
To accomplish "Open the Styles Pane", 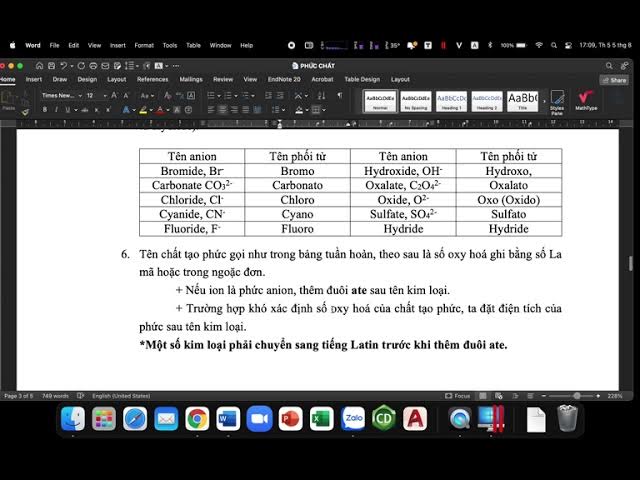I will (557, 102).
